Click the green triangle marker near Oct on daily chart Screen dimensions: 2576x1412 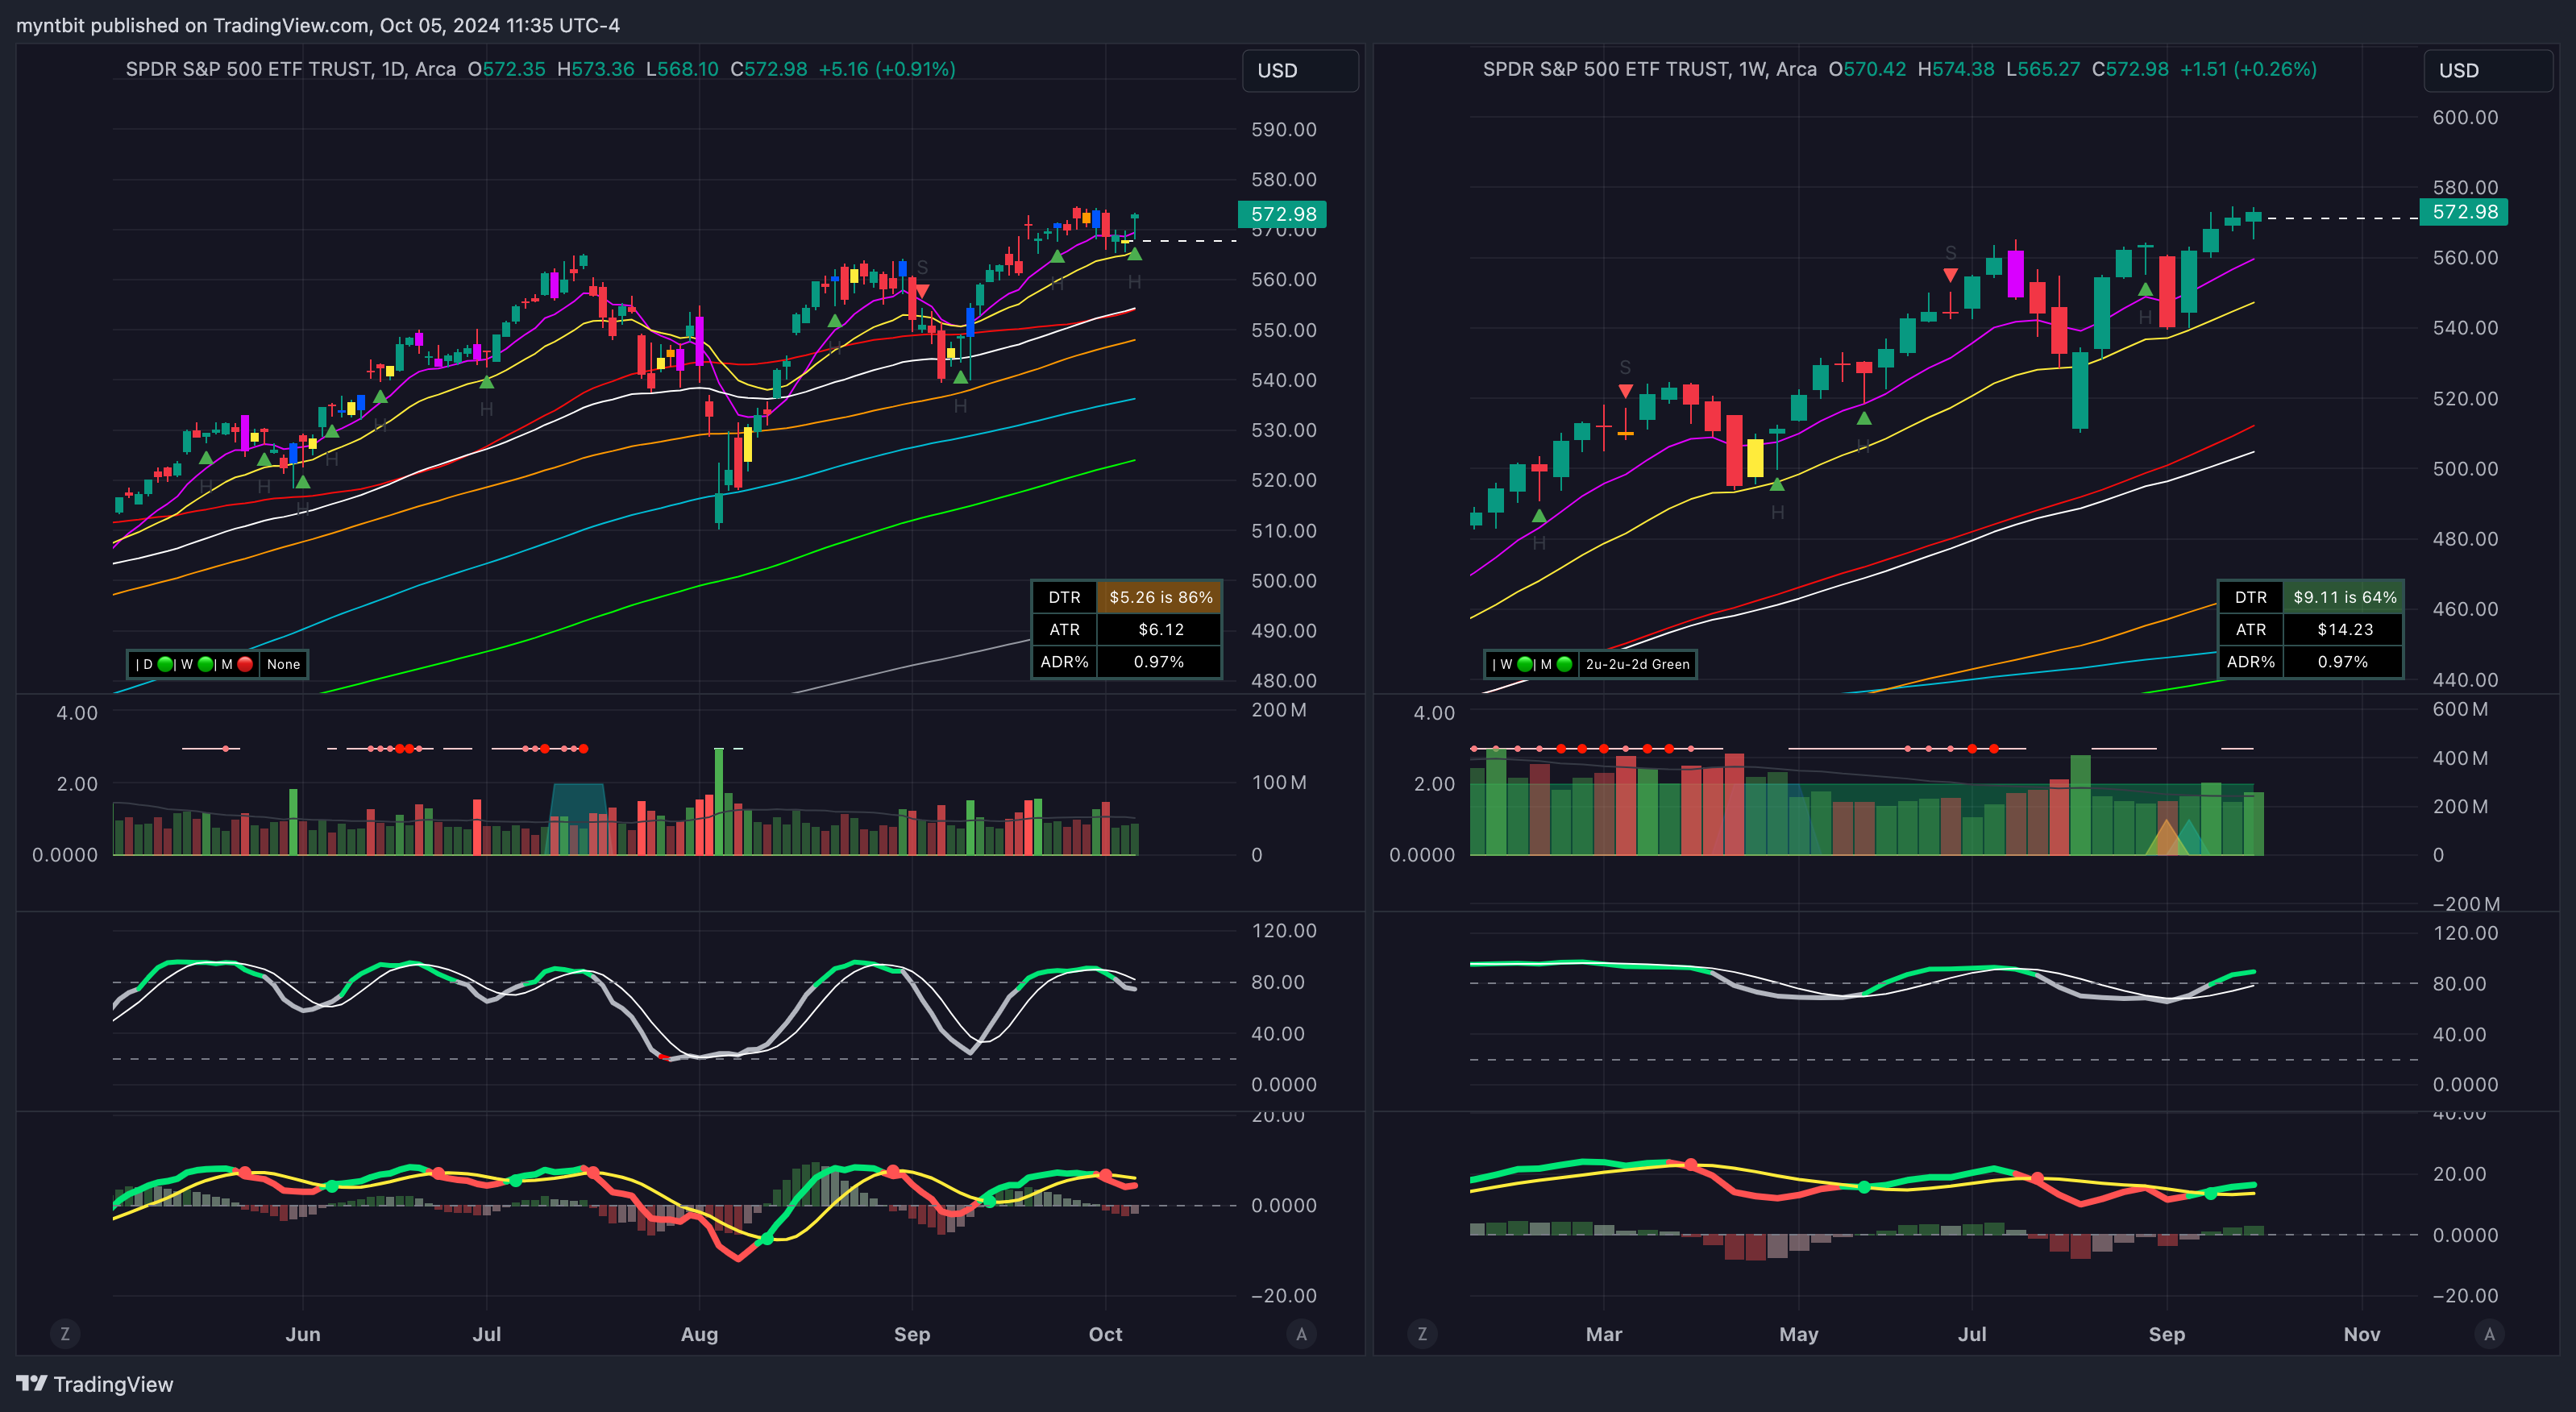(x=1134, y=254)
